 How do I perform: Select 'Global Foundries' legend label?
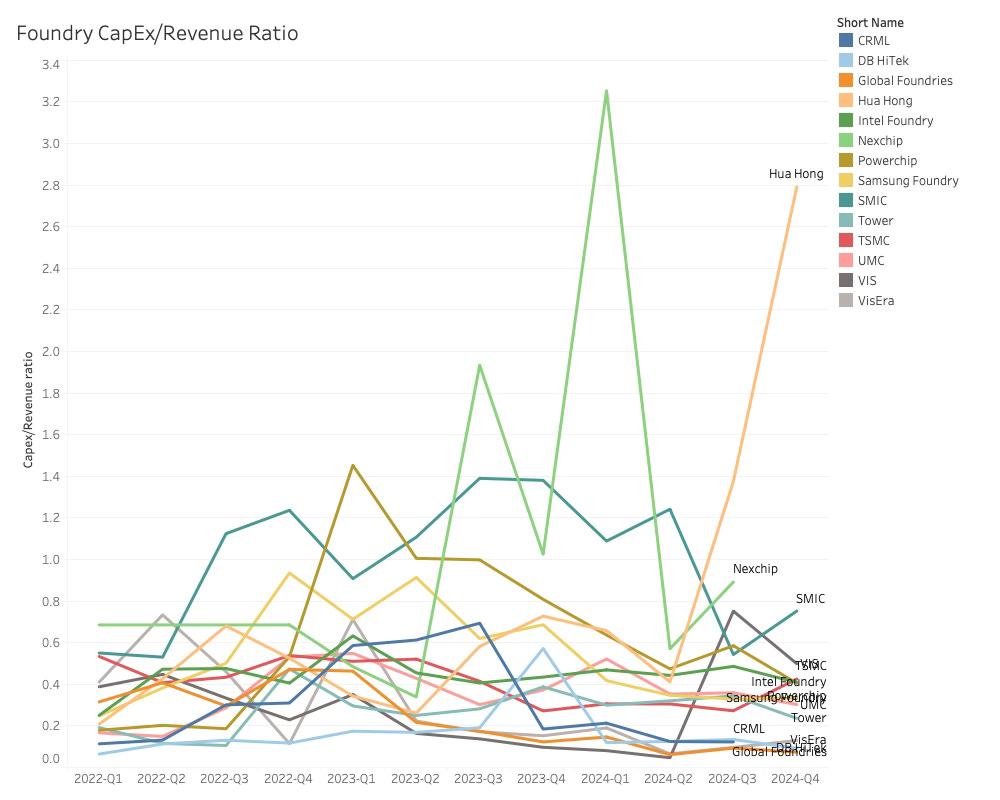point(905,80)
